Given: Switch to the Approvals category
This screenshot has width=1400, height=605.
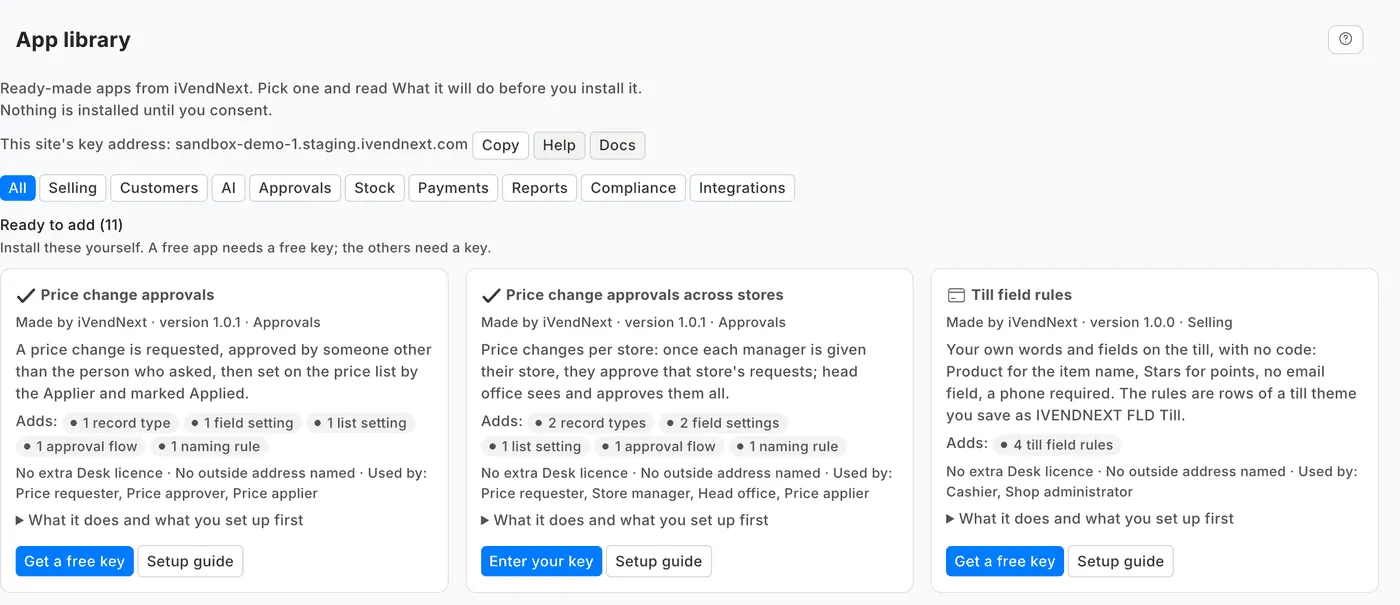Looking at the screenshot, I should pos(295,188).
